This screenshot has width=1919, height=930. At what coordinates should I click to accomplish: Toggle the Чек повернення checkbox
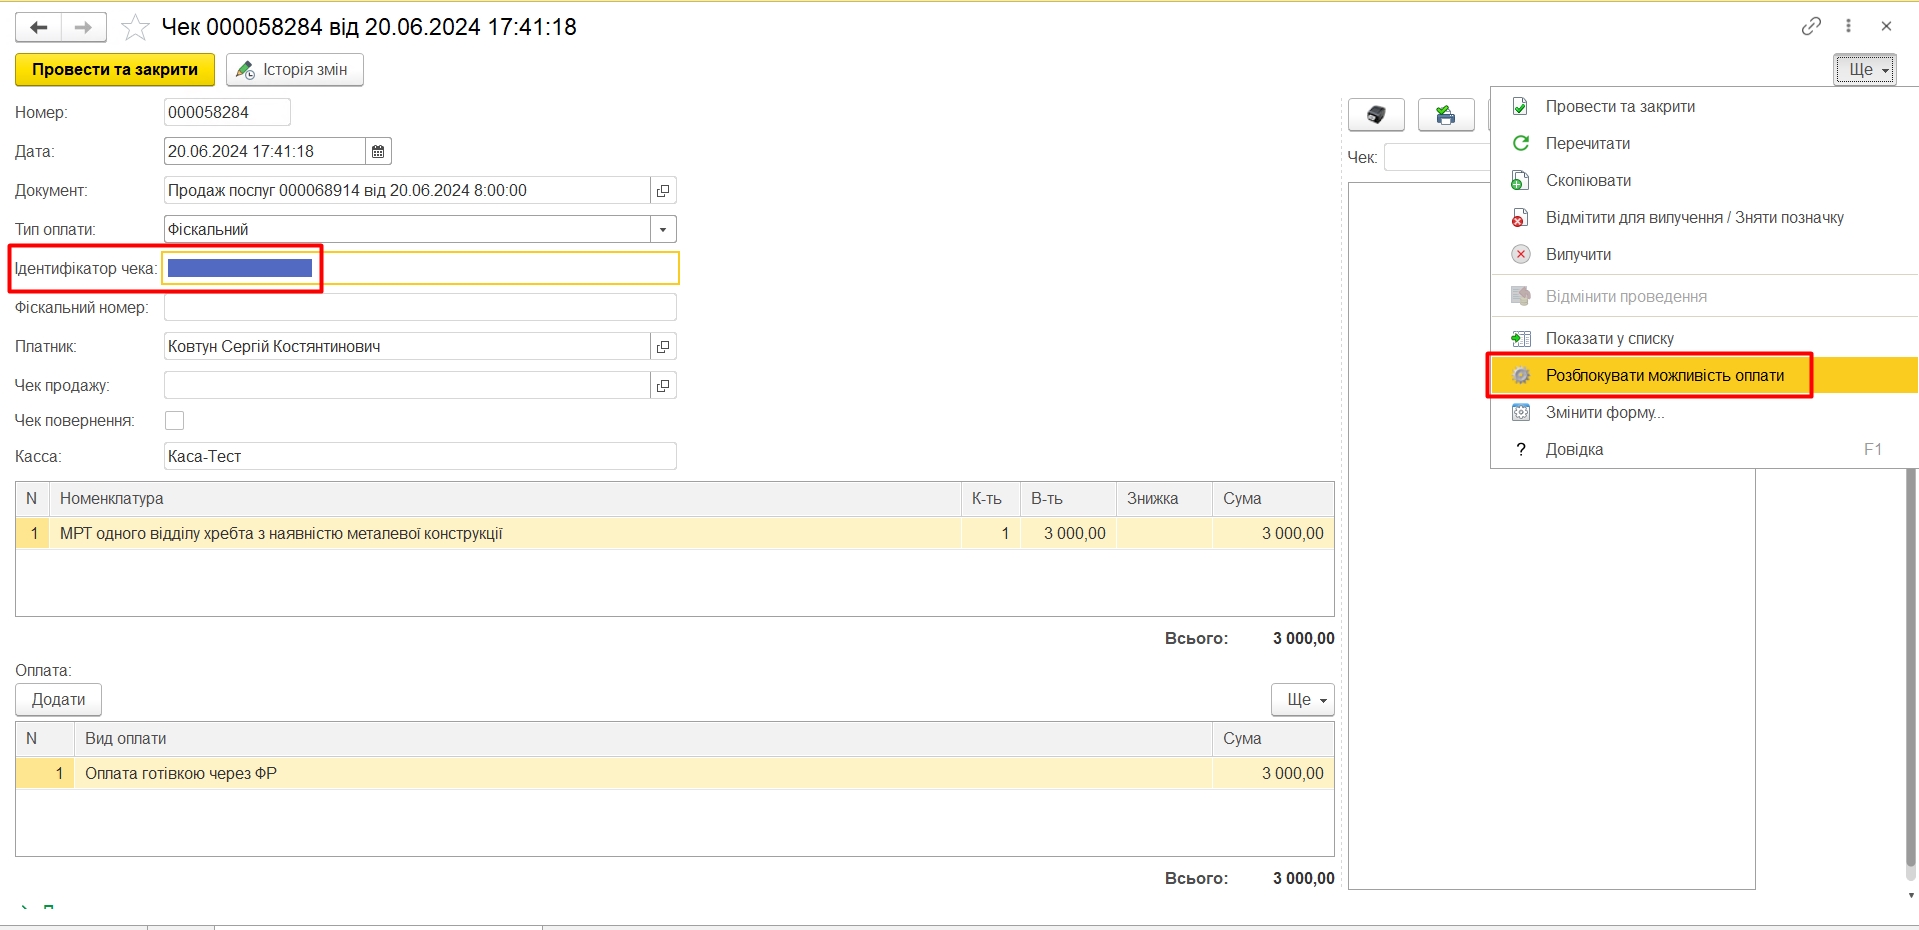[175, 421]
